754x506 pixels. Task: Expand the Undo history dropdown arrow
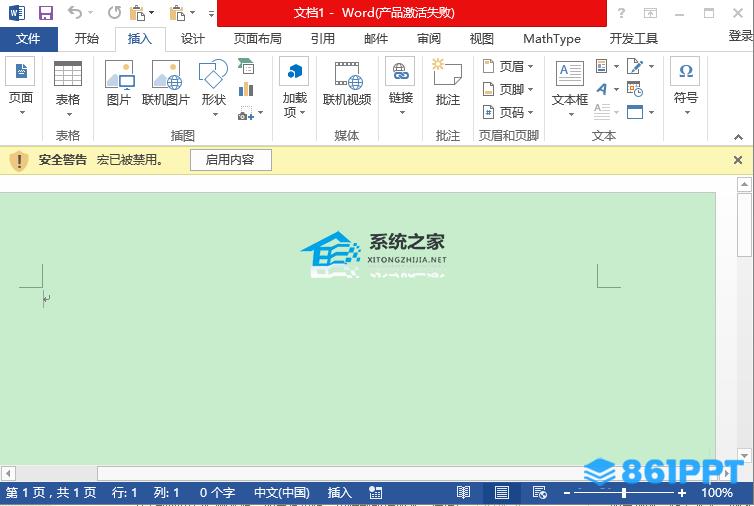click(90, 13)
